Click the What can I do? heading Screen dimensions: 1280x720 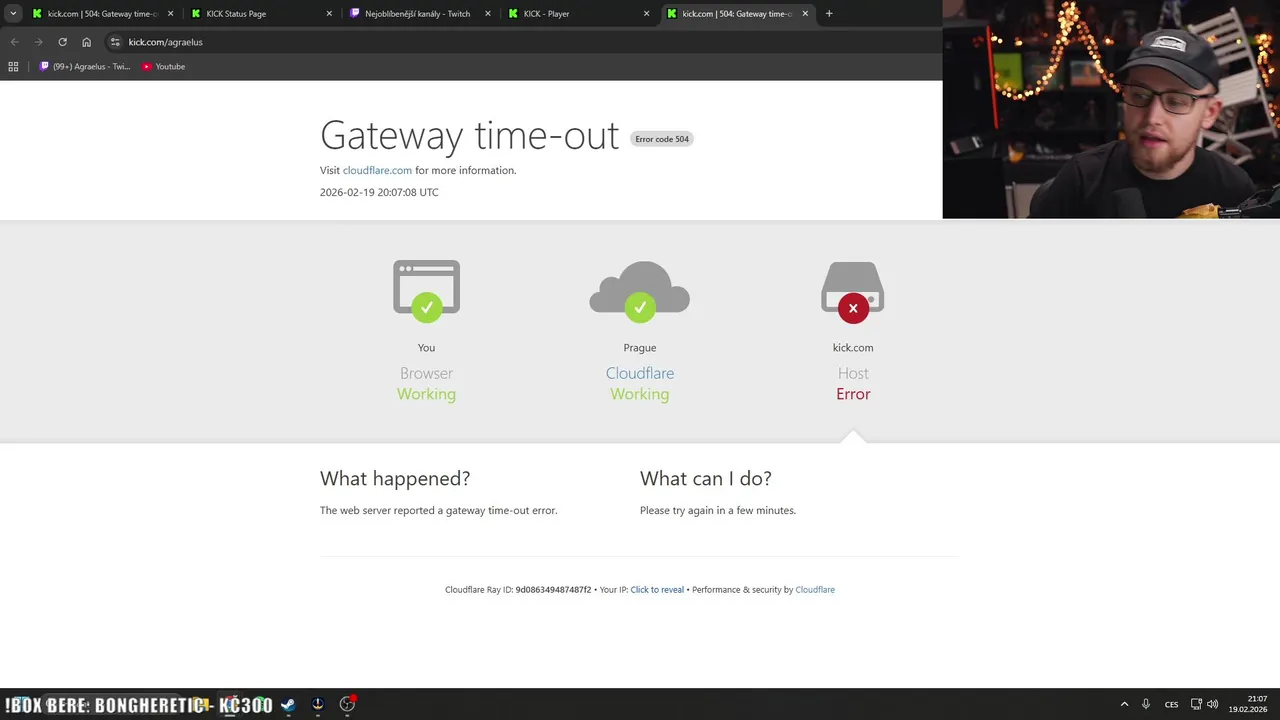pos(706,478)
